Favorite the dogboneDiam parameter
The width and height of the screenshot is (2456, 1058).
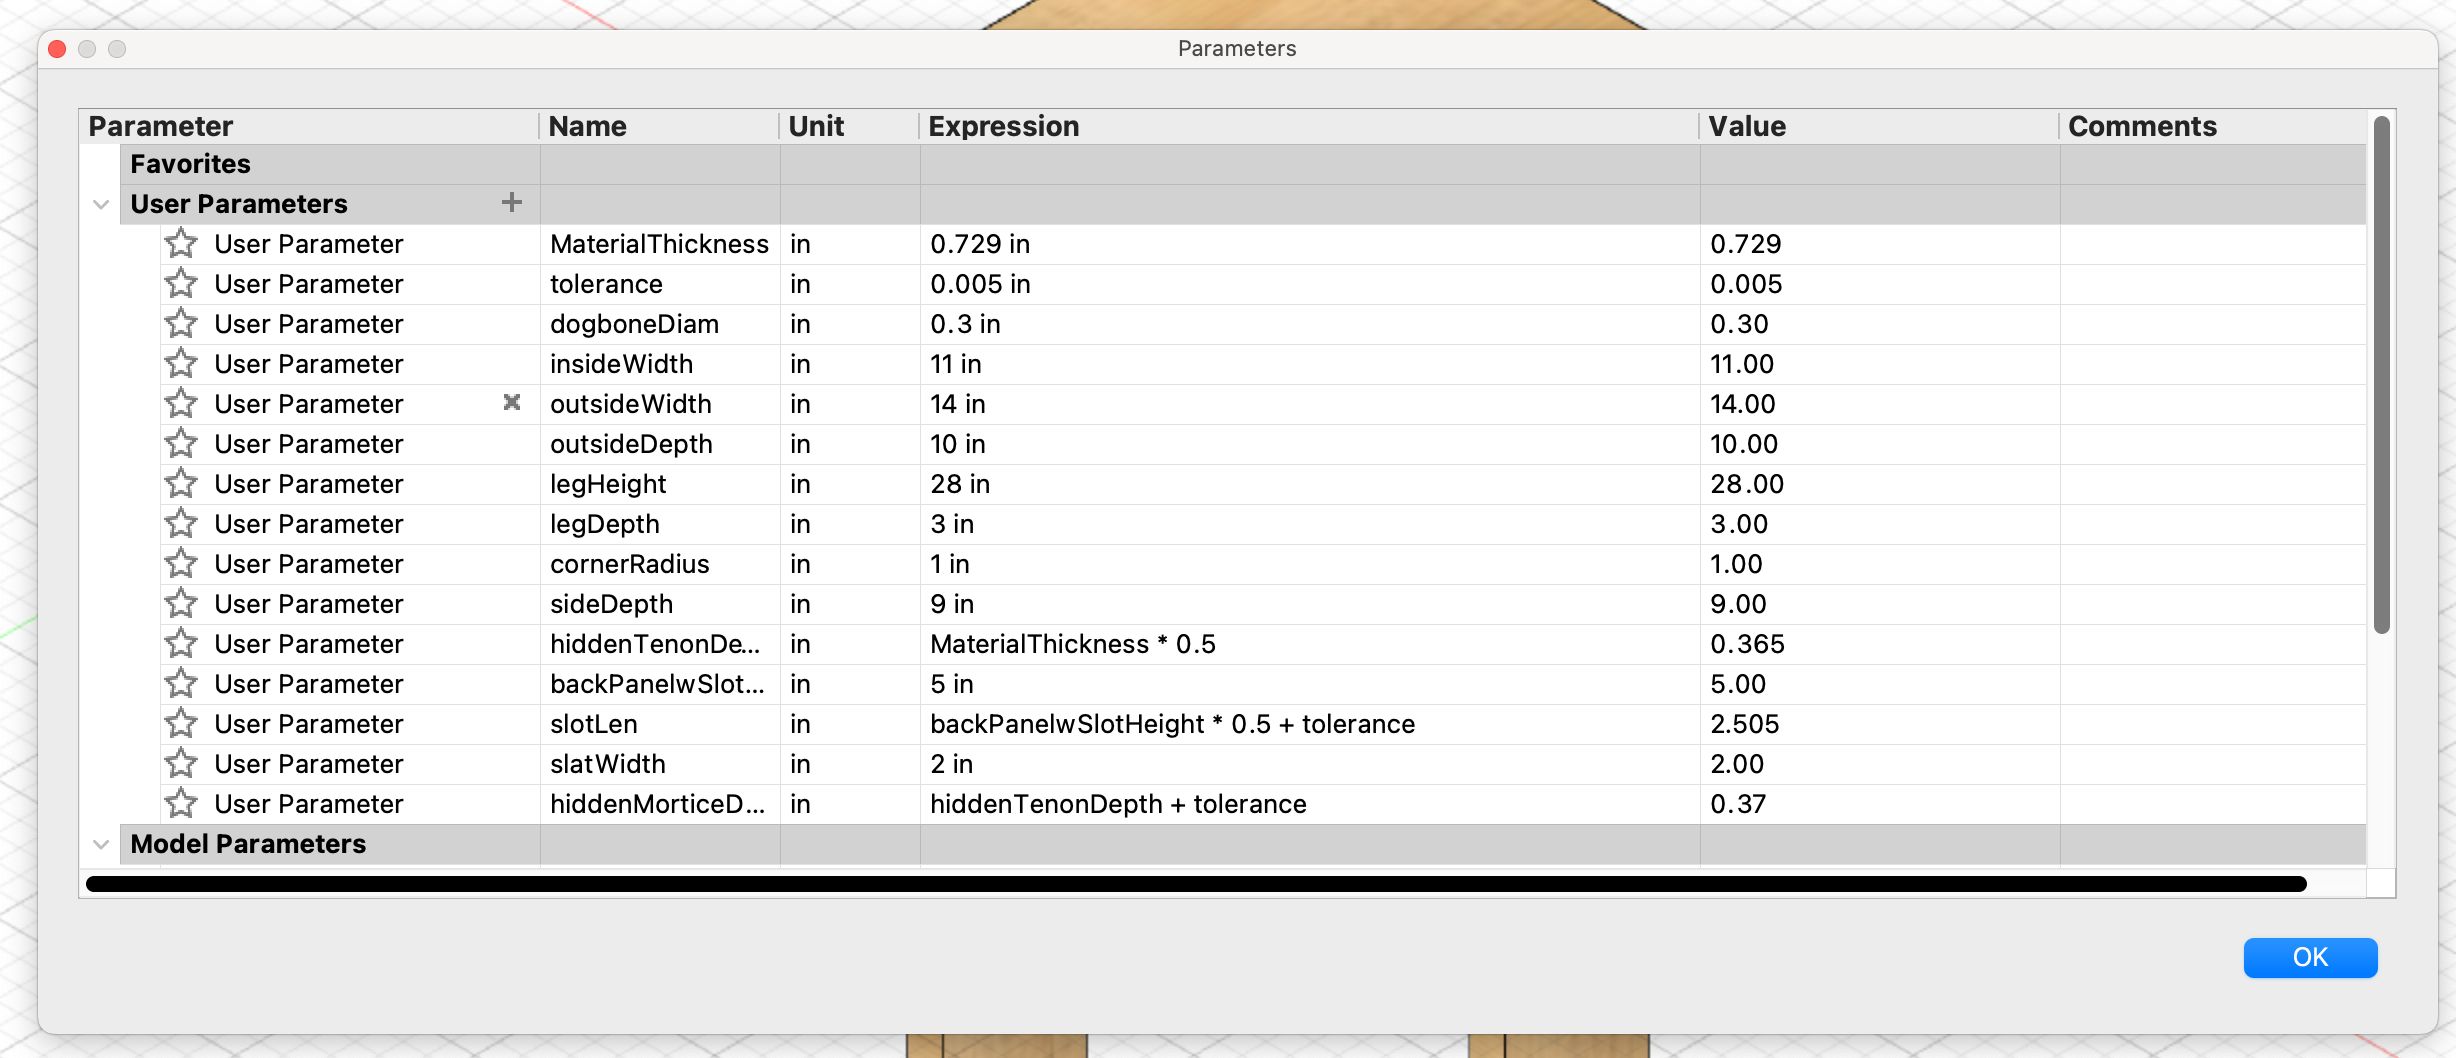pyautogui.click(x=181, y=323)
